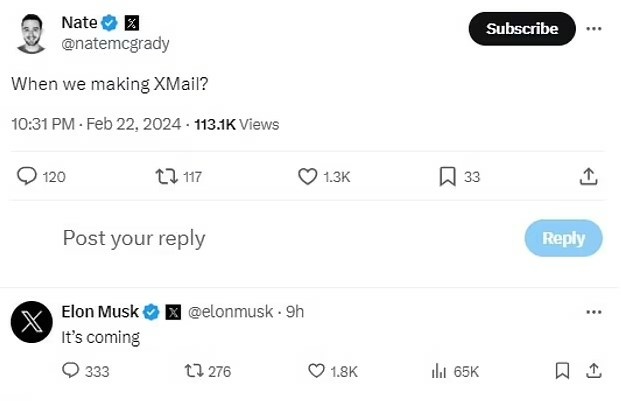
Task: Comment on Elon Musk's 'It's coming' reply
Action: click(x=71, y=371)
